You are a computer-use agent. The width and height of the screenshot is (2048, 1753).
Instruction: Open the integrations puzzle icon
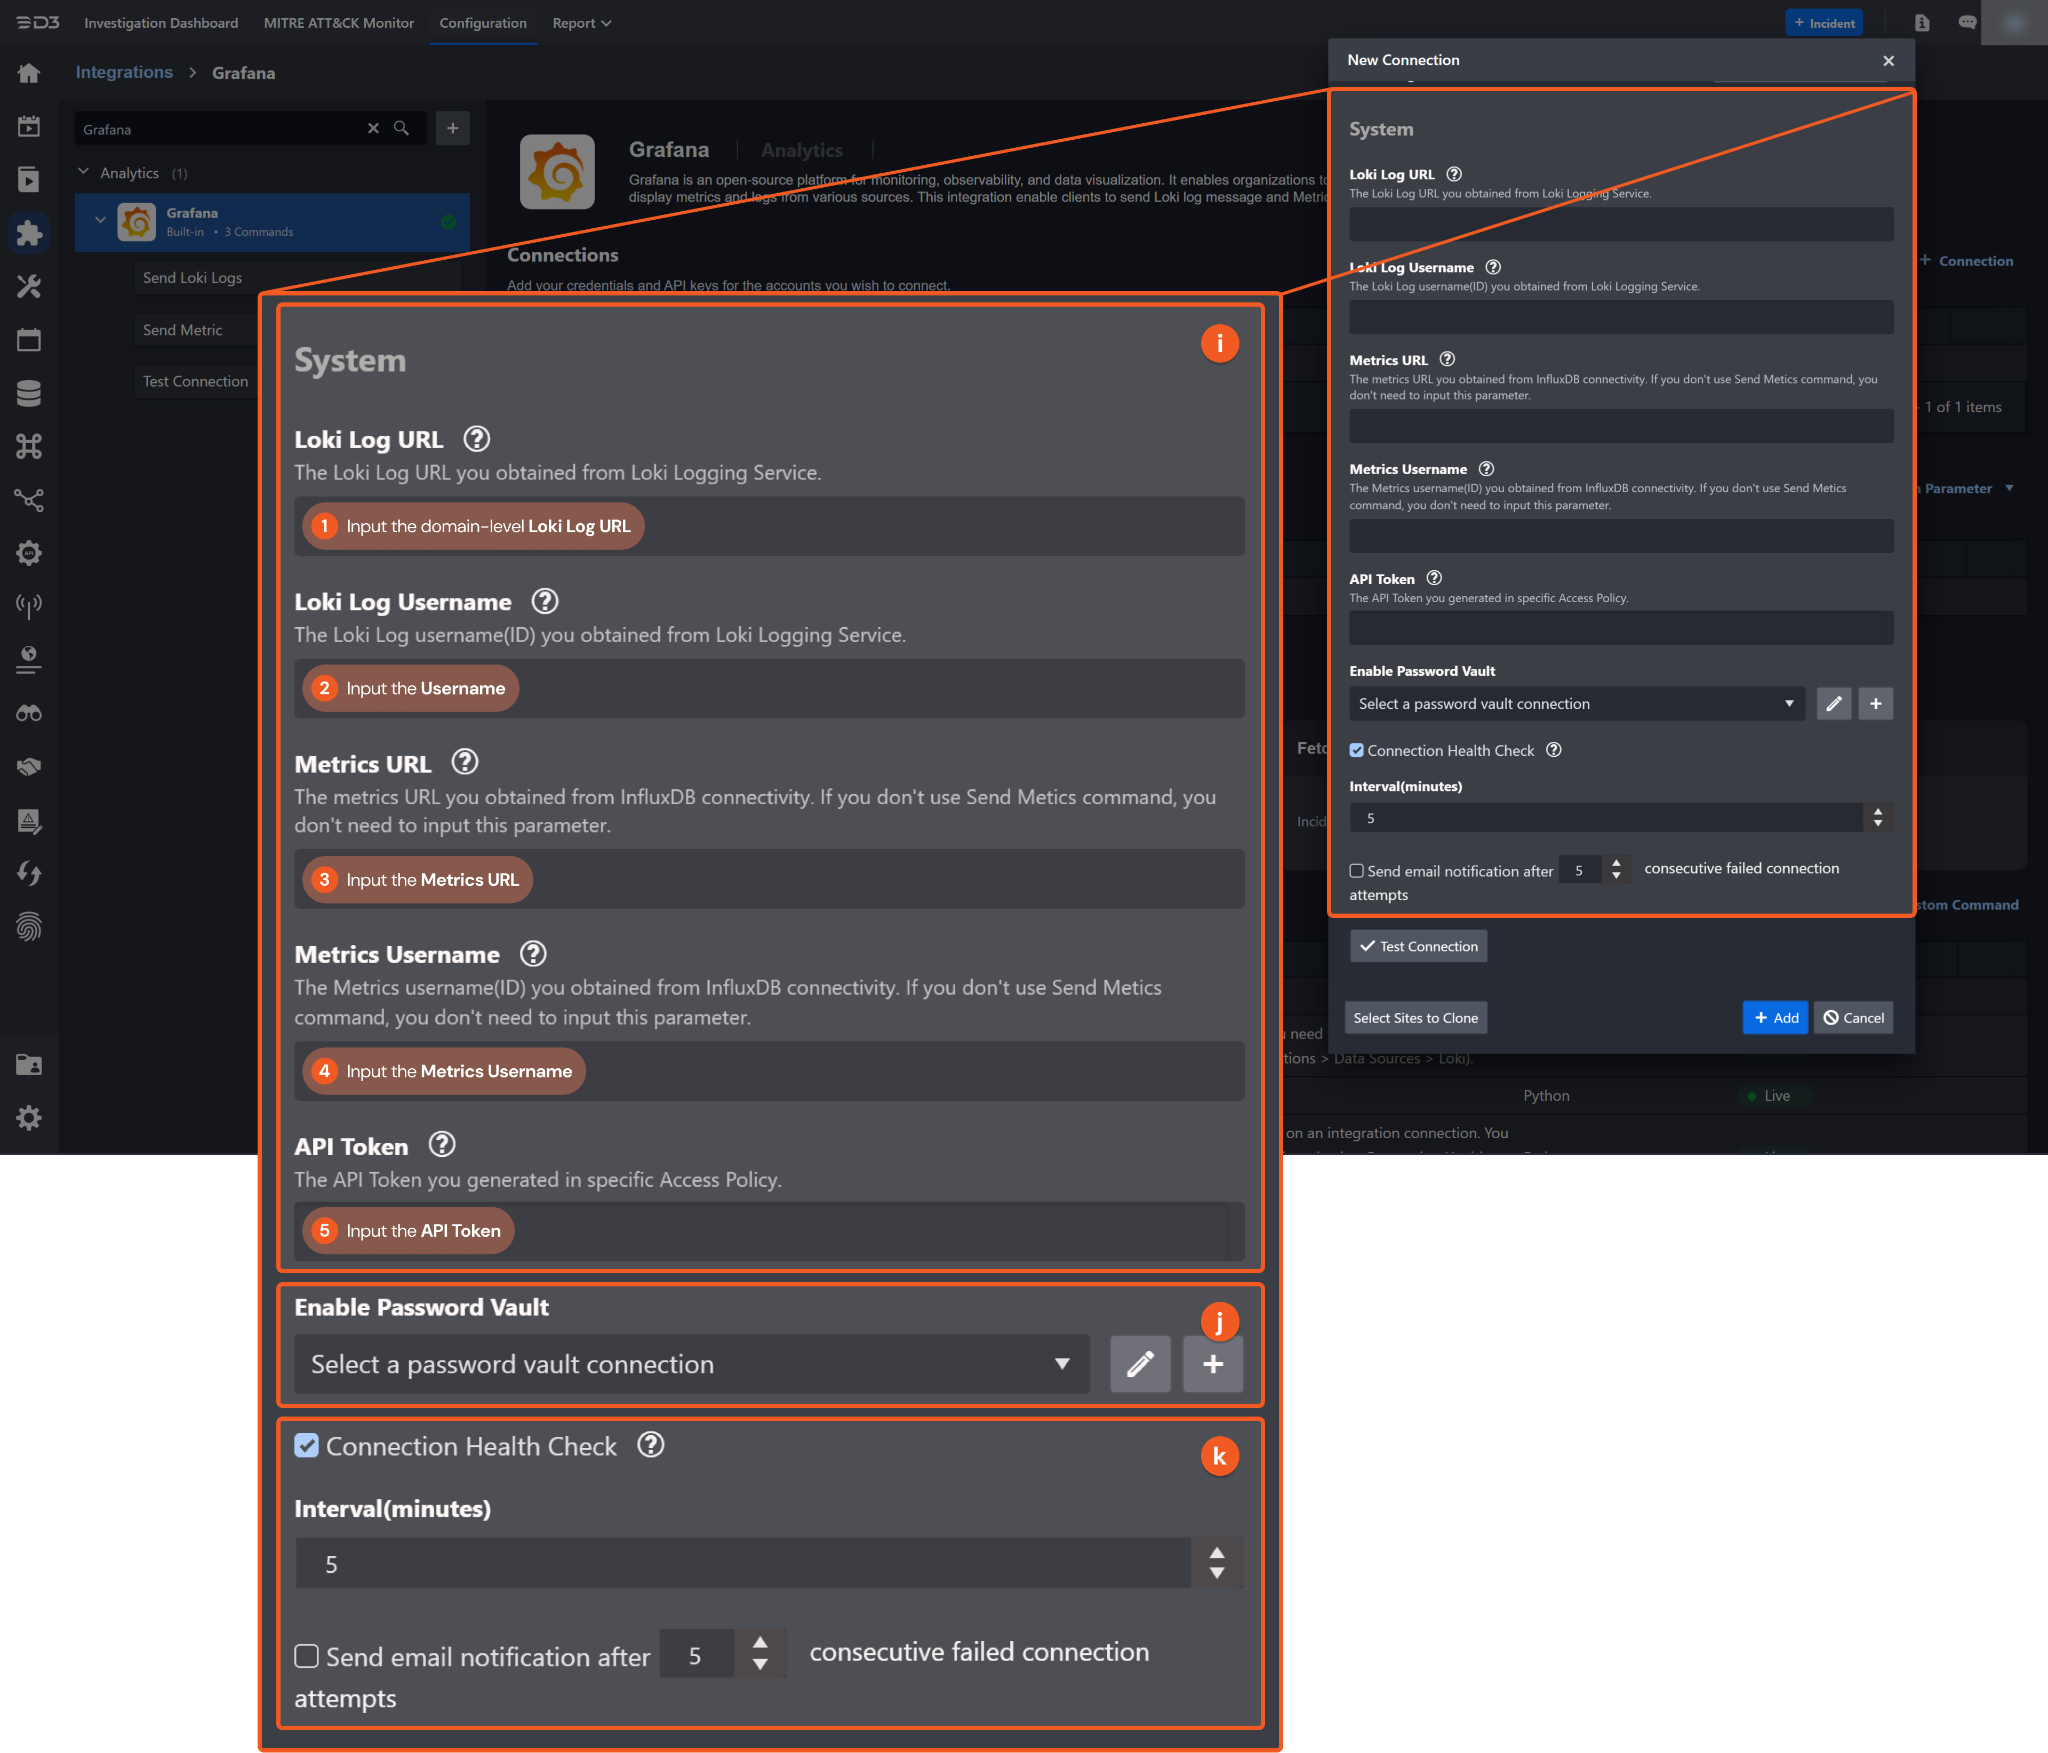point(29,233)
